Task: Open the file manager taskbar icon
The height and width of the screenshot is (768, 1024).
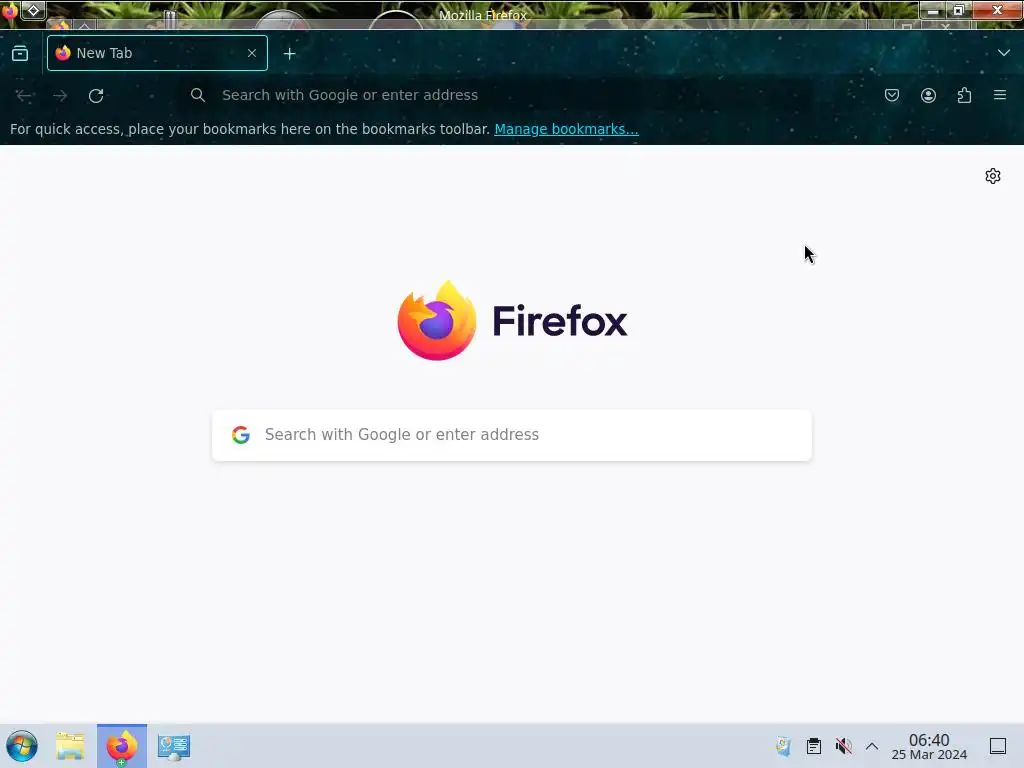Action: tap(70, 746)
